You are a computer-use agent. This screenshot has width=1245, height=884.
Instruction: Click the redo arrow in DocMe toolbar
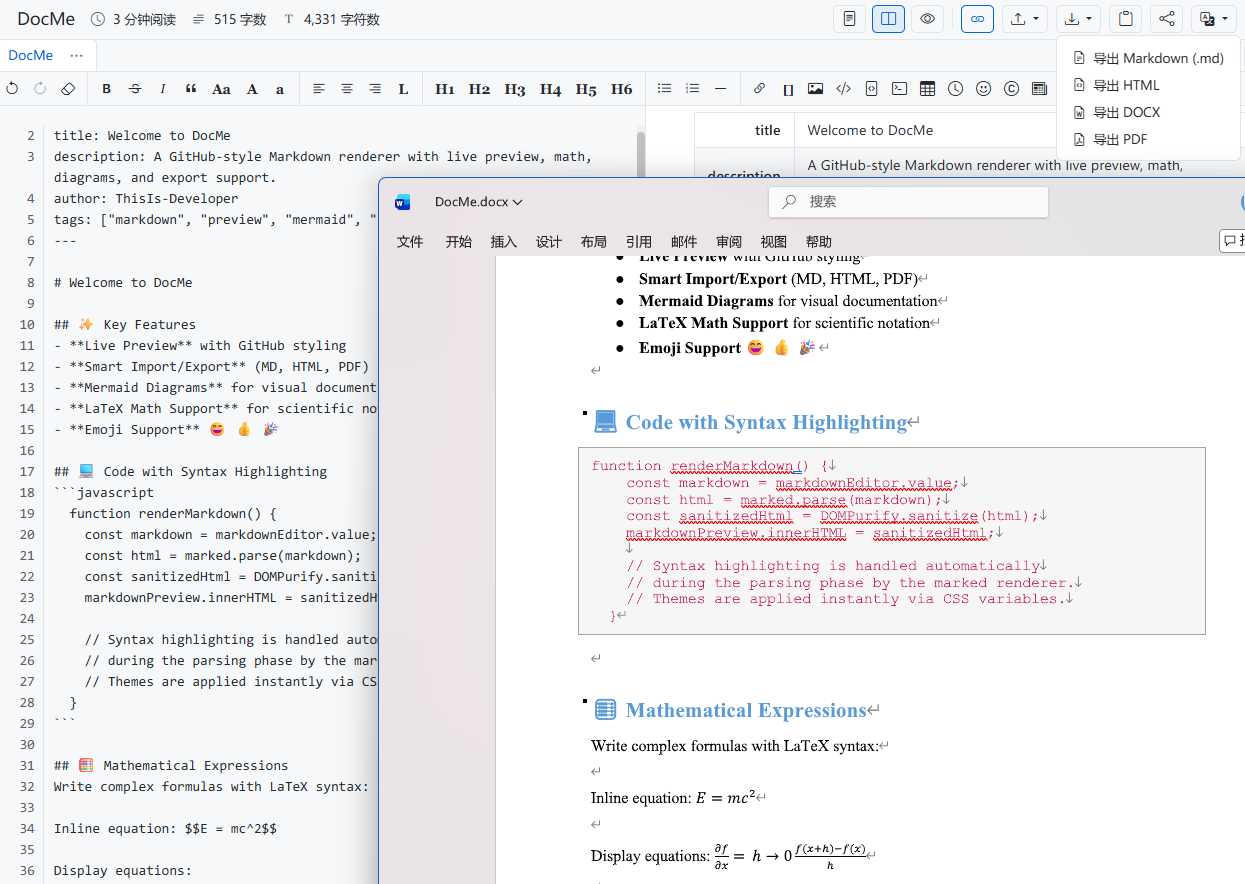40,89
